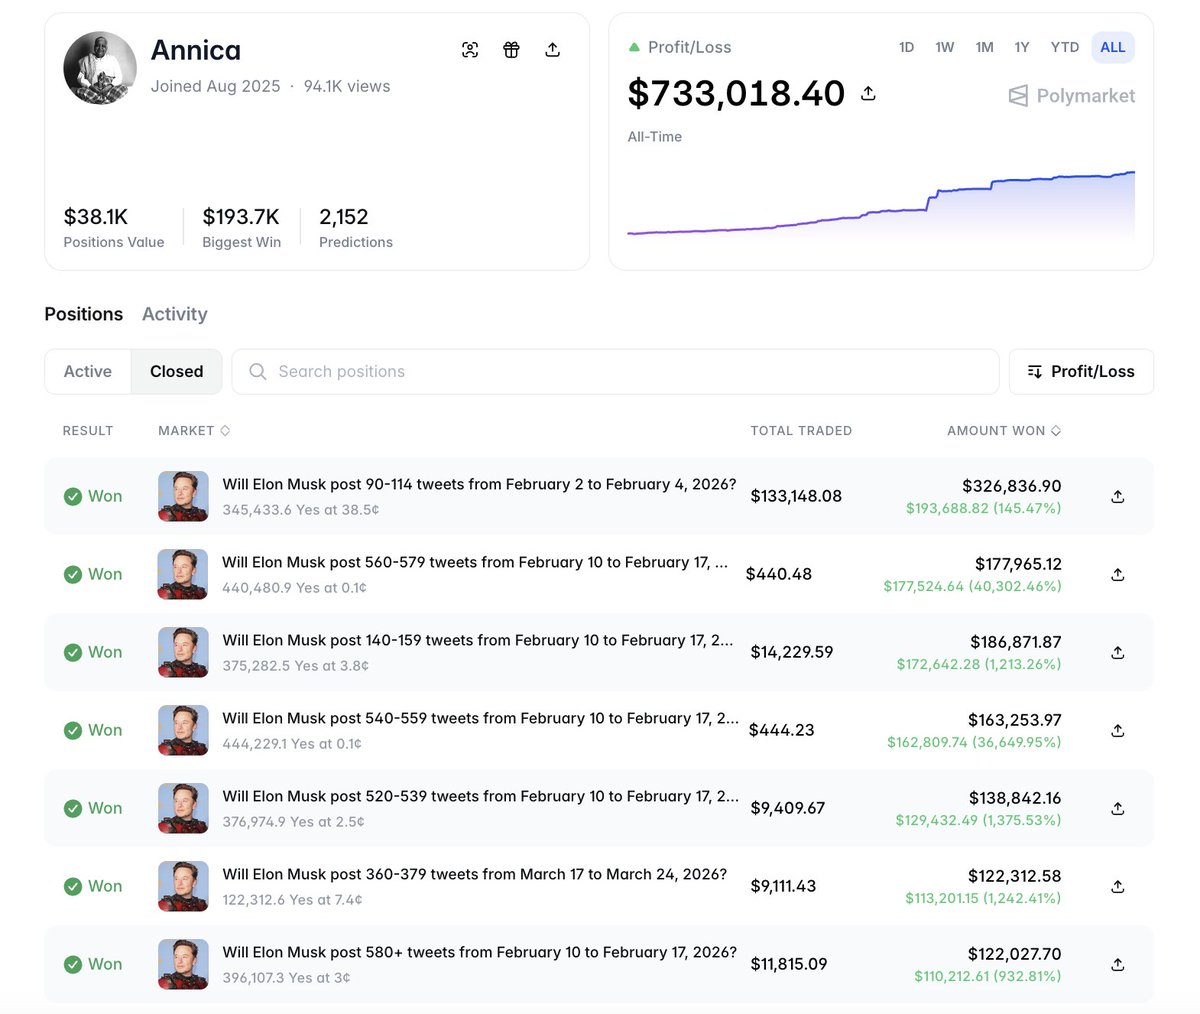
Task: Click the $133,148.08 total traded value
Action: point(796,496)
